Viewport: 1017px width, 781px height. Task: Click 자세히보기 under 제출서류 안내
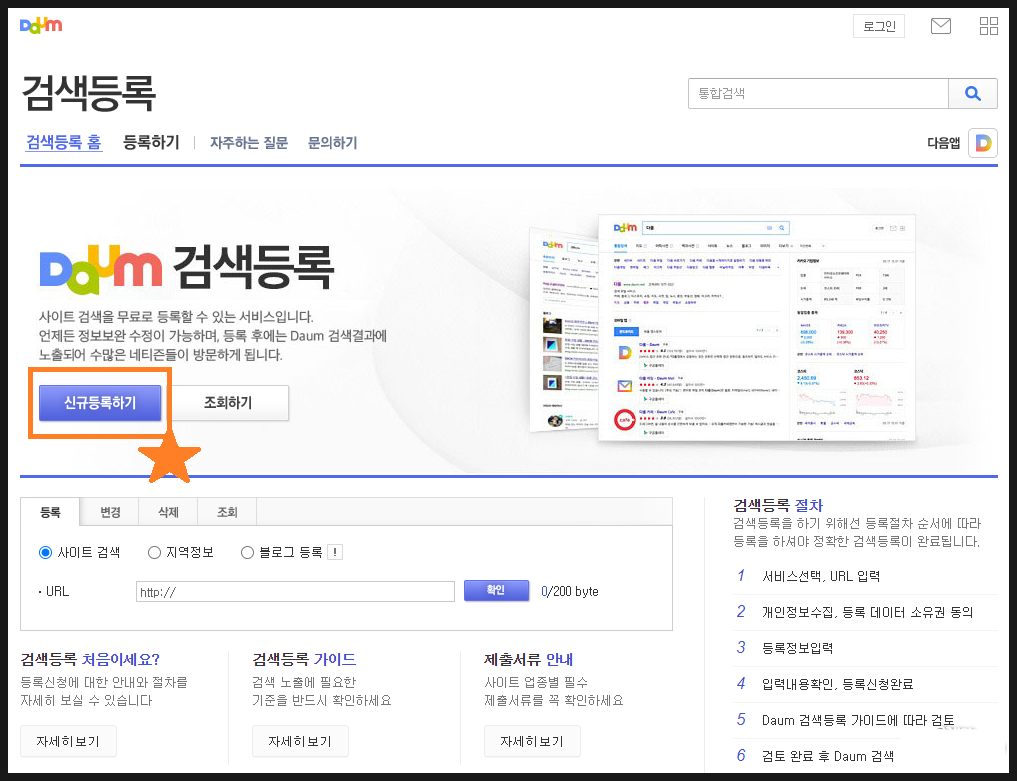[532, 741]
